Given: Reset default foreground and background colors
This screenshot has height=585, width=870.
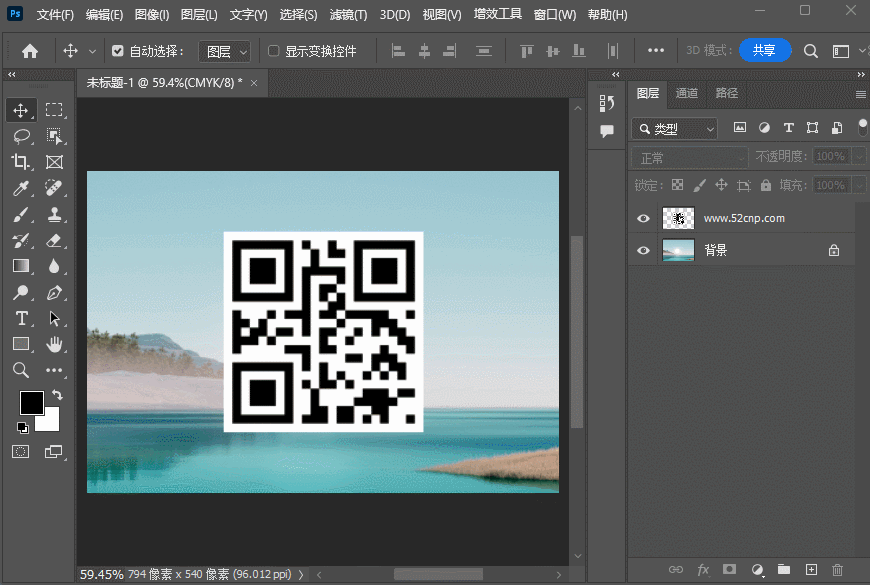Looking at the screenshot, I should (x=22, y=427).
